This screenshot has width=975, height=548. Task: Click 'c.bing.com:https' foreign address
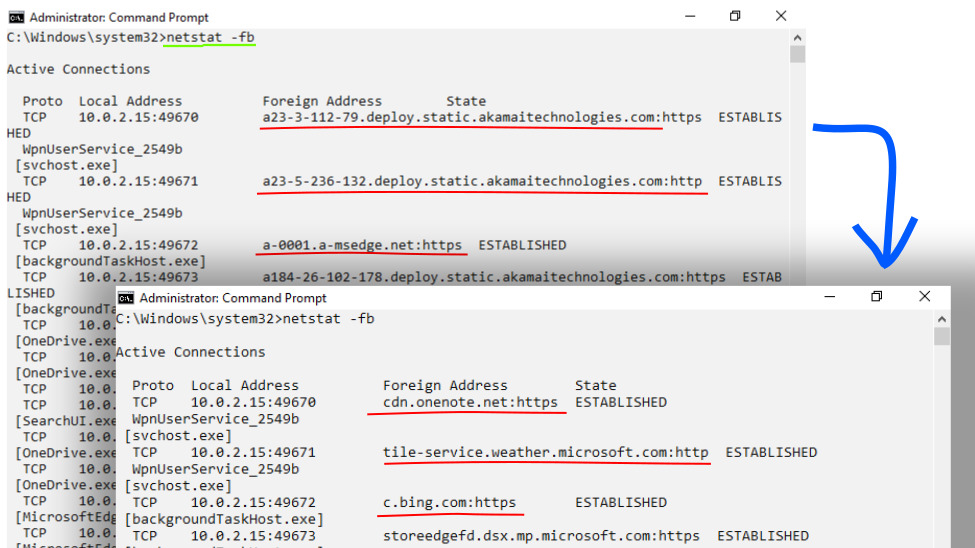449,502
